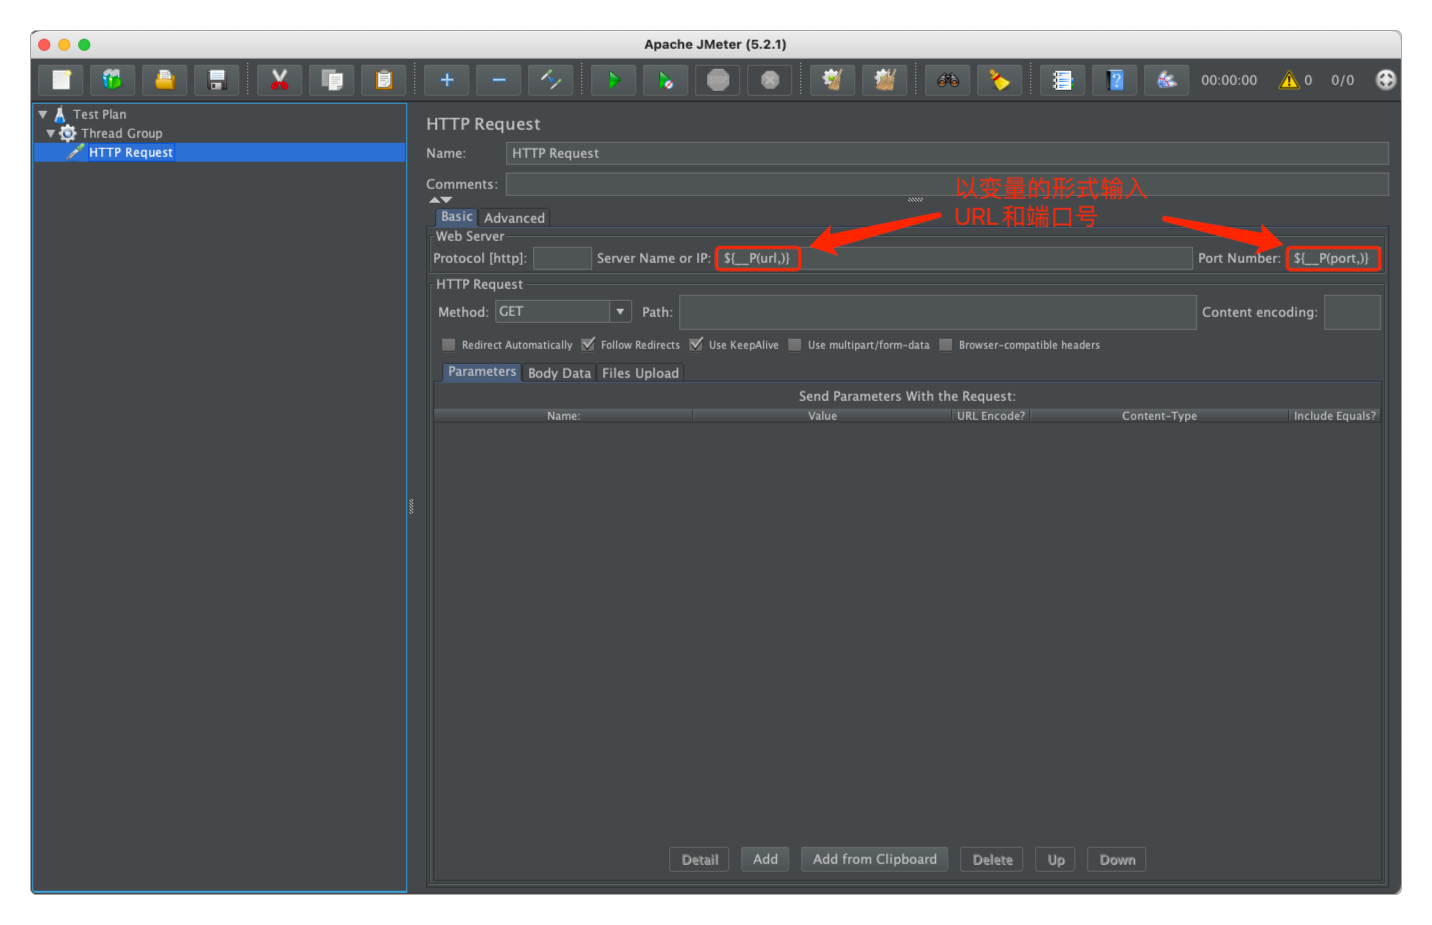1432x925 pixels.
Task: Open the Function Helper dialog icon
Action: 1062,80
